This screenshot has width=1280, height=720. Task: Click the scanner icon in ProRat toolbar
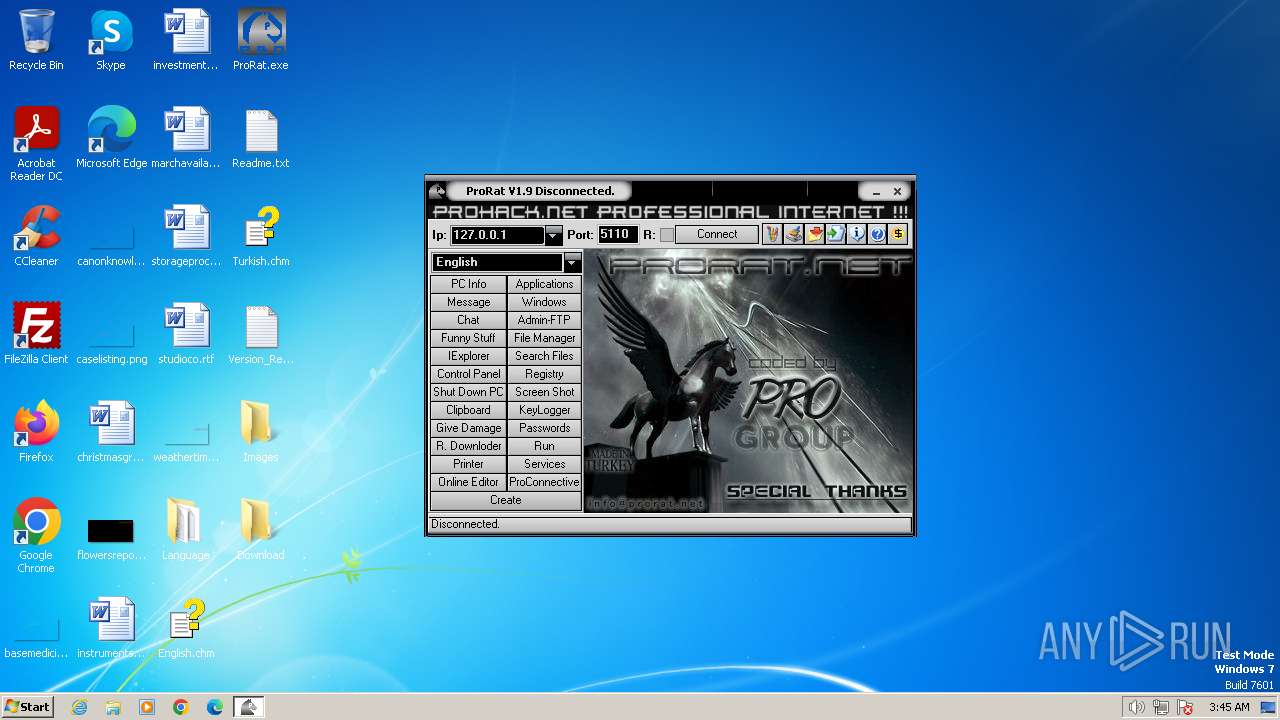tap(793, 234)
